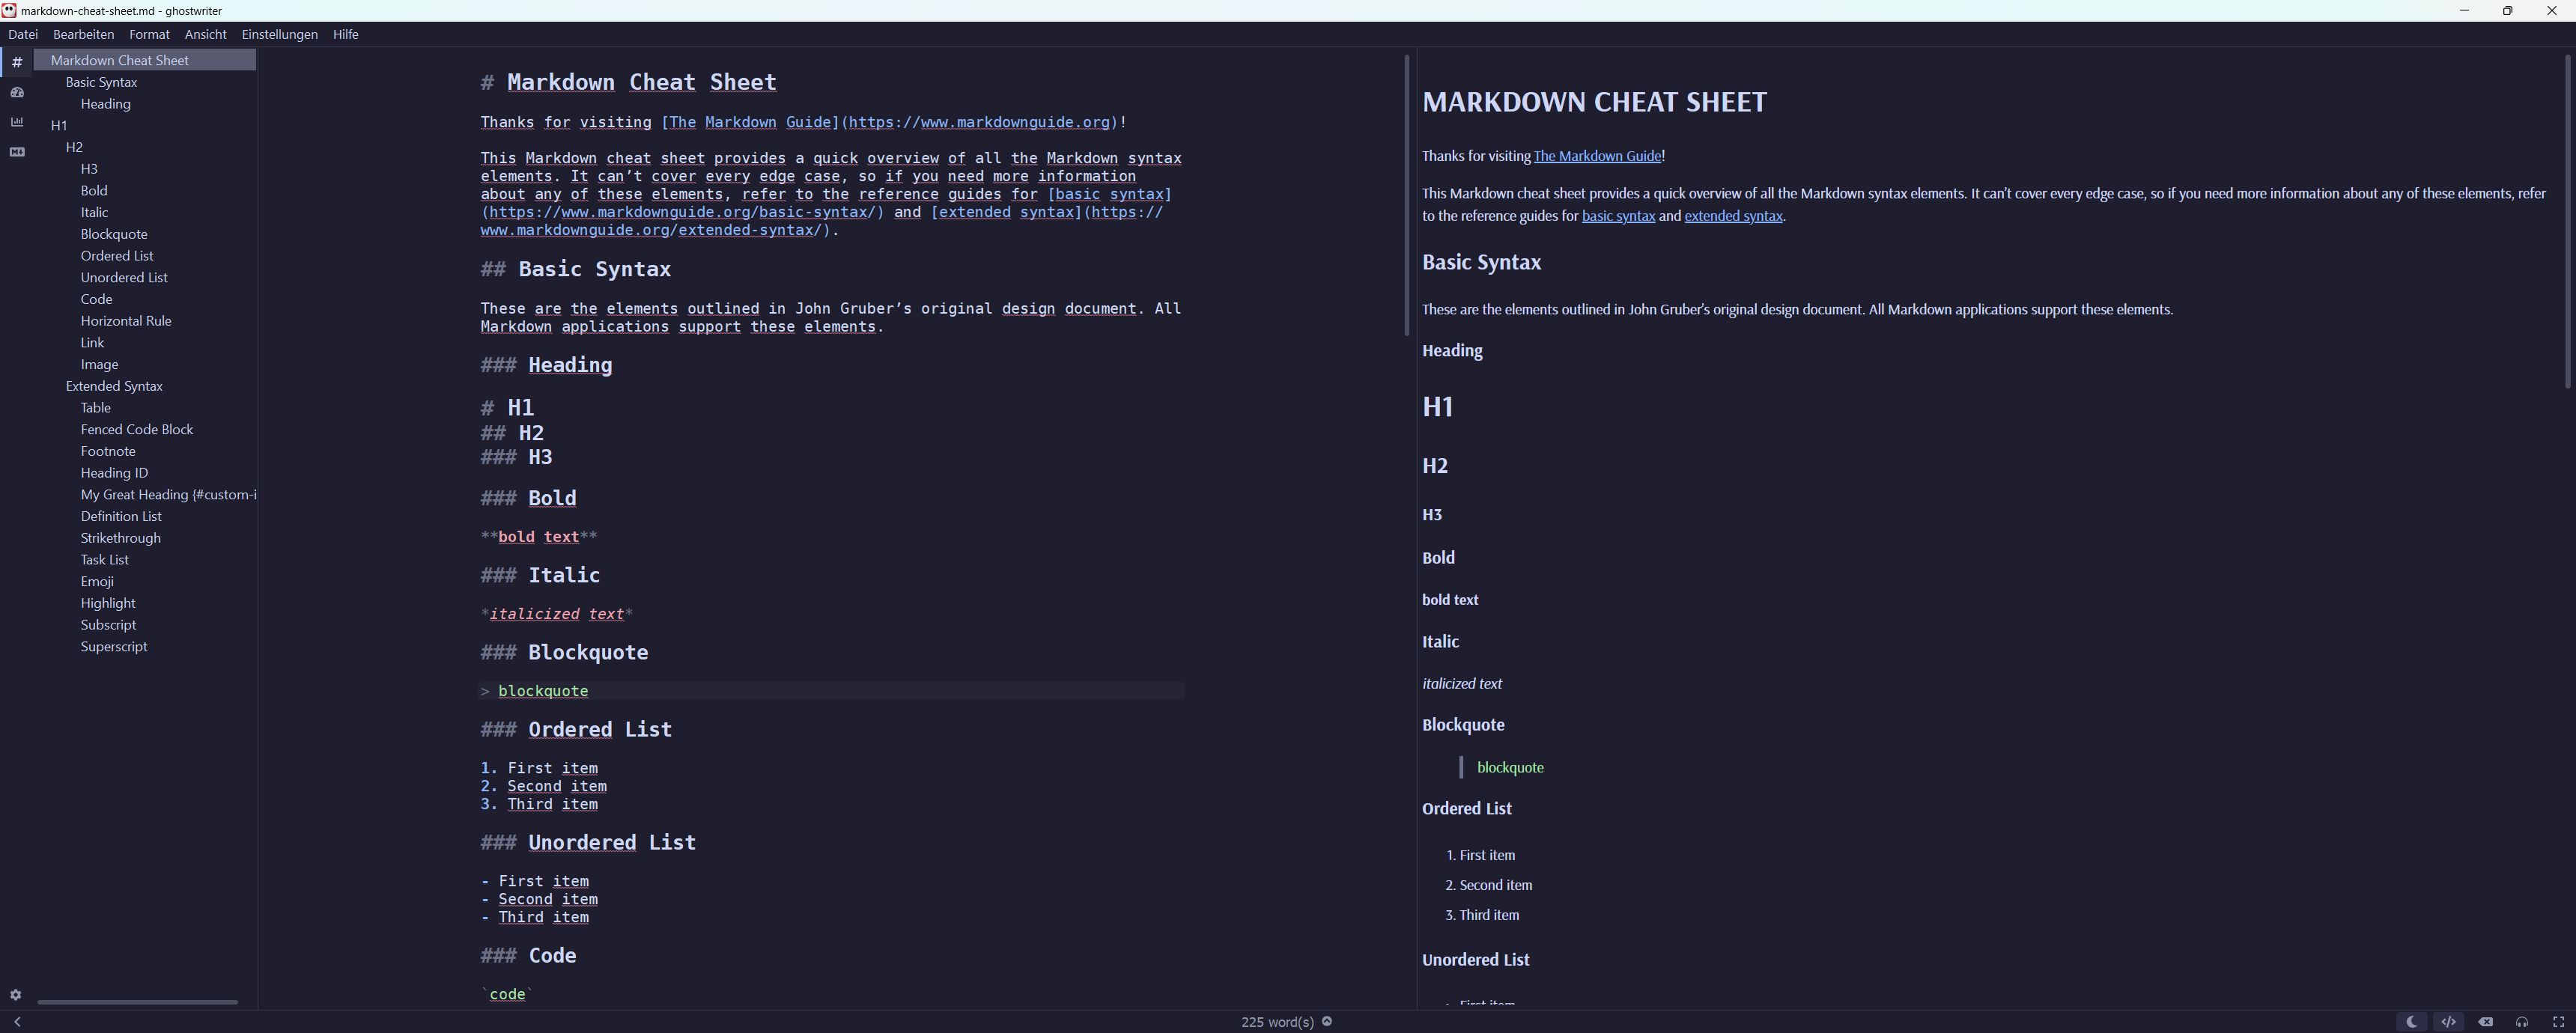Screen dimensions: 2576x1033
Task: Open the extended syntax link in preview
Action: click(x=1733, y=216)
